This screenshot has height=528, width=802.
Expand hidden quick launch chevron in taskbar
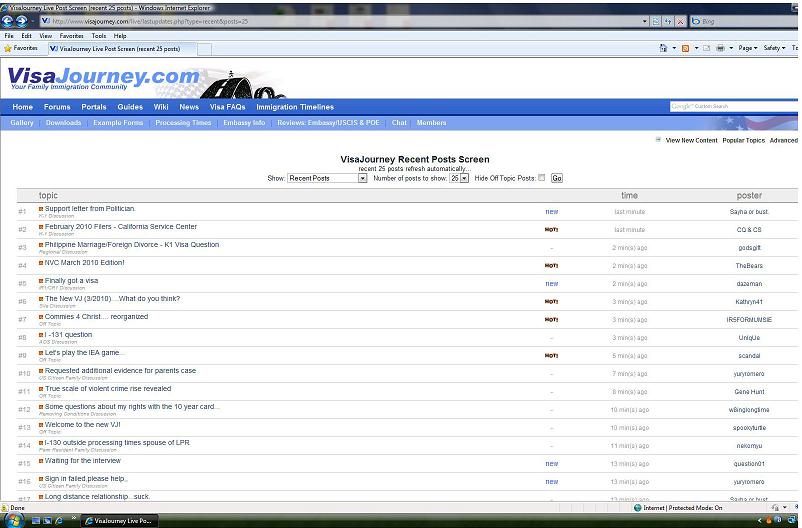point(74,518)
